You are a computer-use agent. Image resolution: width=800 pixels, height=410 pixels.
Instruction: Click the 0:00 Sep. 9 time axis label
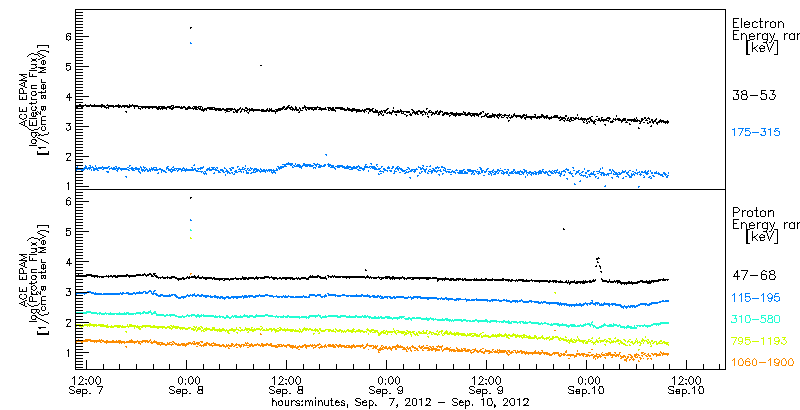click(x=386, y=386)
